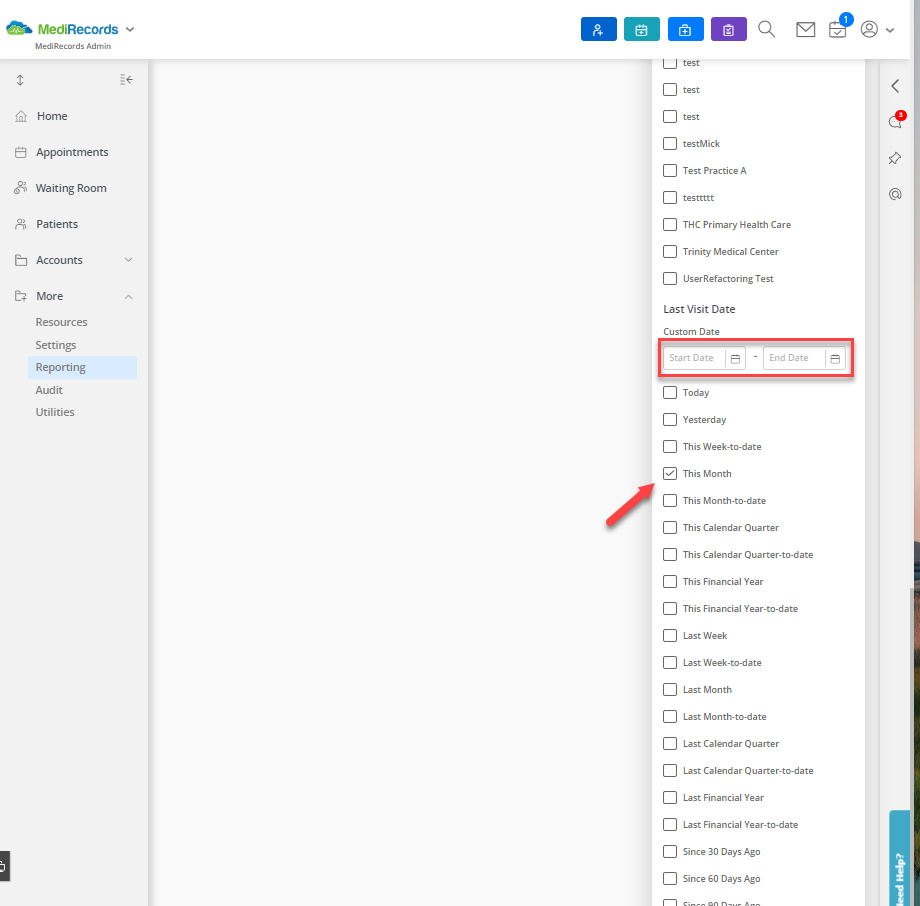
Task: Click the End Date input field
Action: (794, 358)
